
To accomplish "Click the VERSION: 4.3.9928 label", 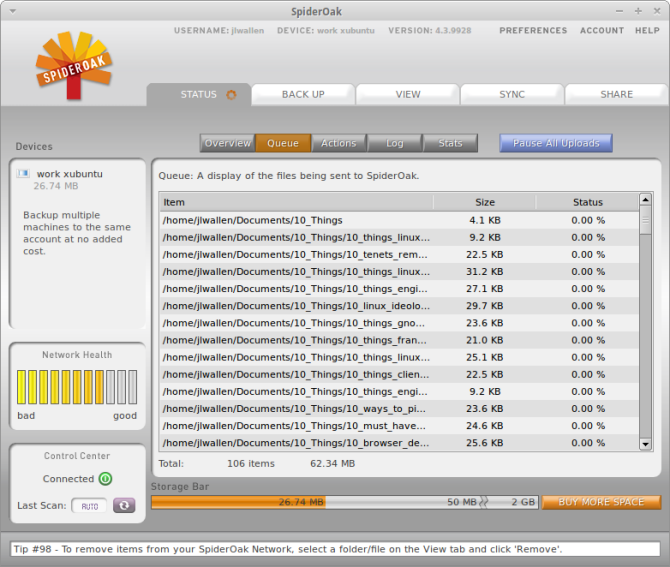I will 429,31.
